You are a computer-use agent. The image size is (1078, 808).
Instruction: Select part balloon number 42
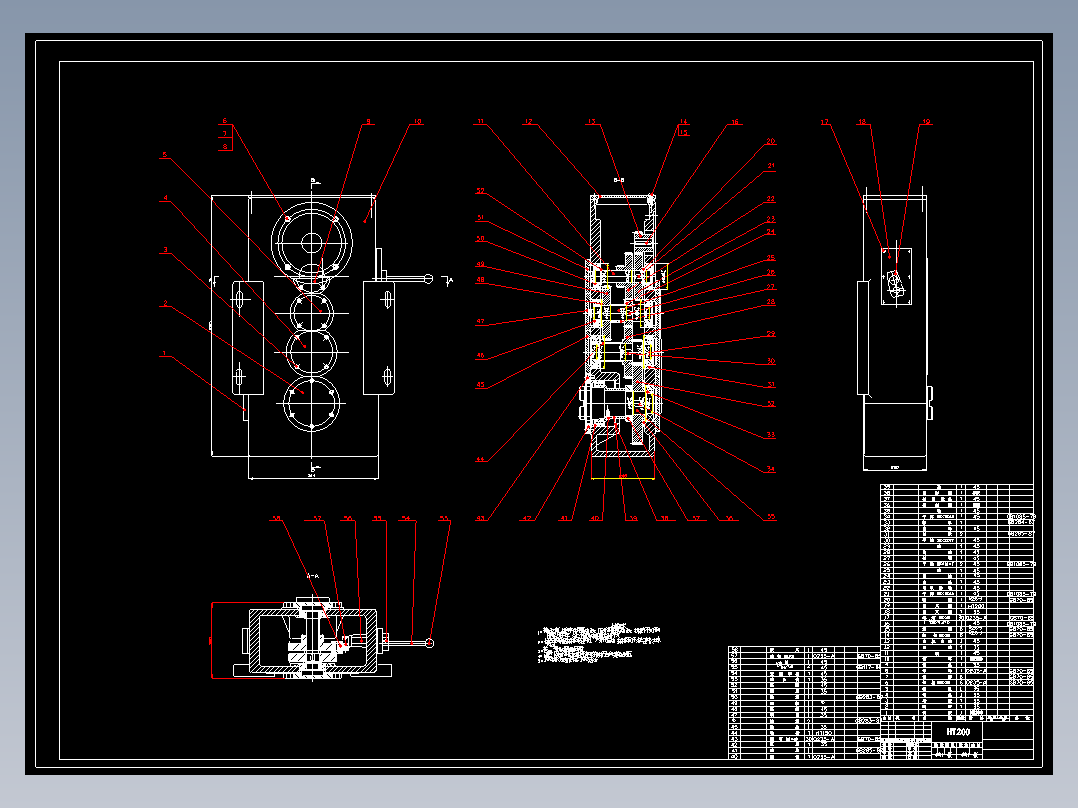pyautogui.click(x=527, y=518)
